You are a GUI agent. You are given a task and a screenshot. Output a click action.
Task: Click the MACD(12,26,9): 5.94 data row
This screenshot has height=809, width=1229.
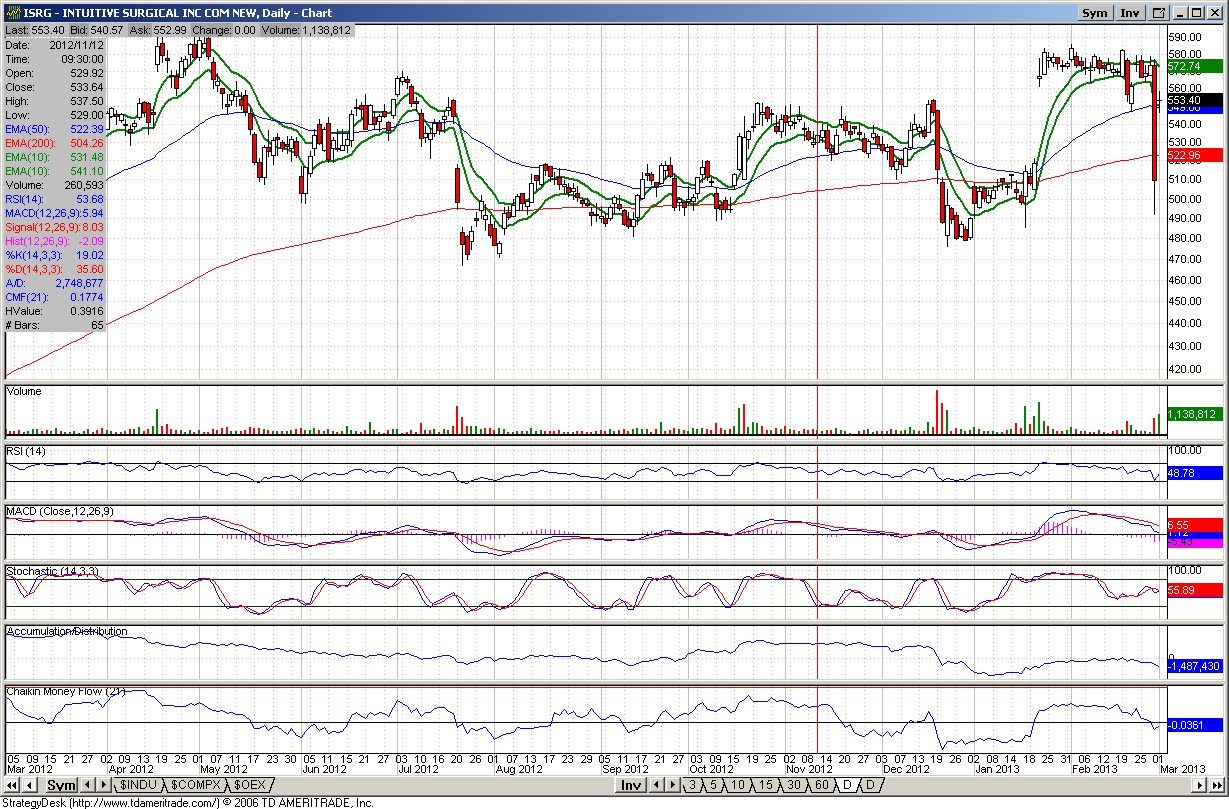tap(55, 213)
